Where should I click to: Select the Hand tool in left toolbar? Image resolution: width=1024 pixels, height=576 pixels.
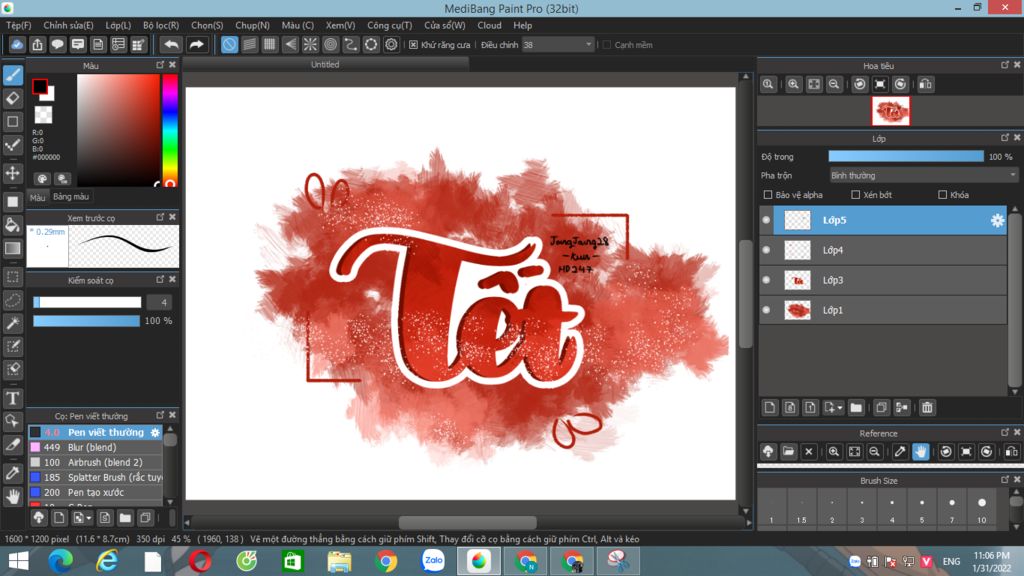click(13, 496)
